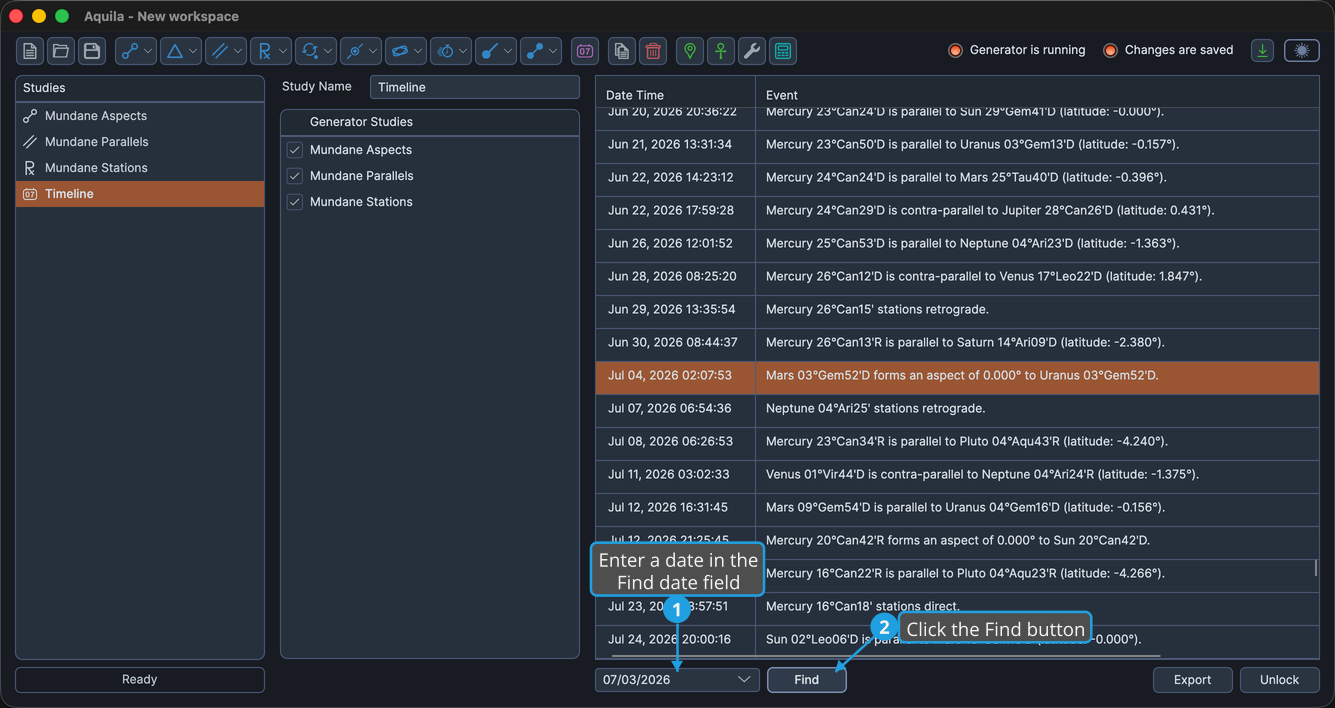This screenshot has width=1335, height=708.
Task: Click the Ready status button
Action: (140, 680)
